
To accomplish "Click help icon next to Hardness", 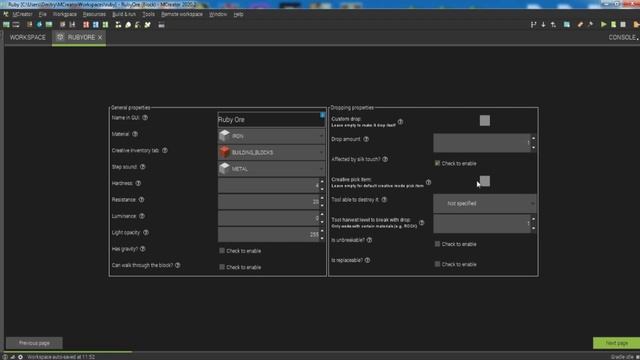I will click(x=138, y=183).
